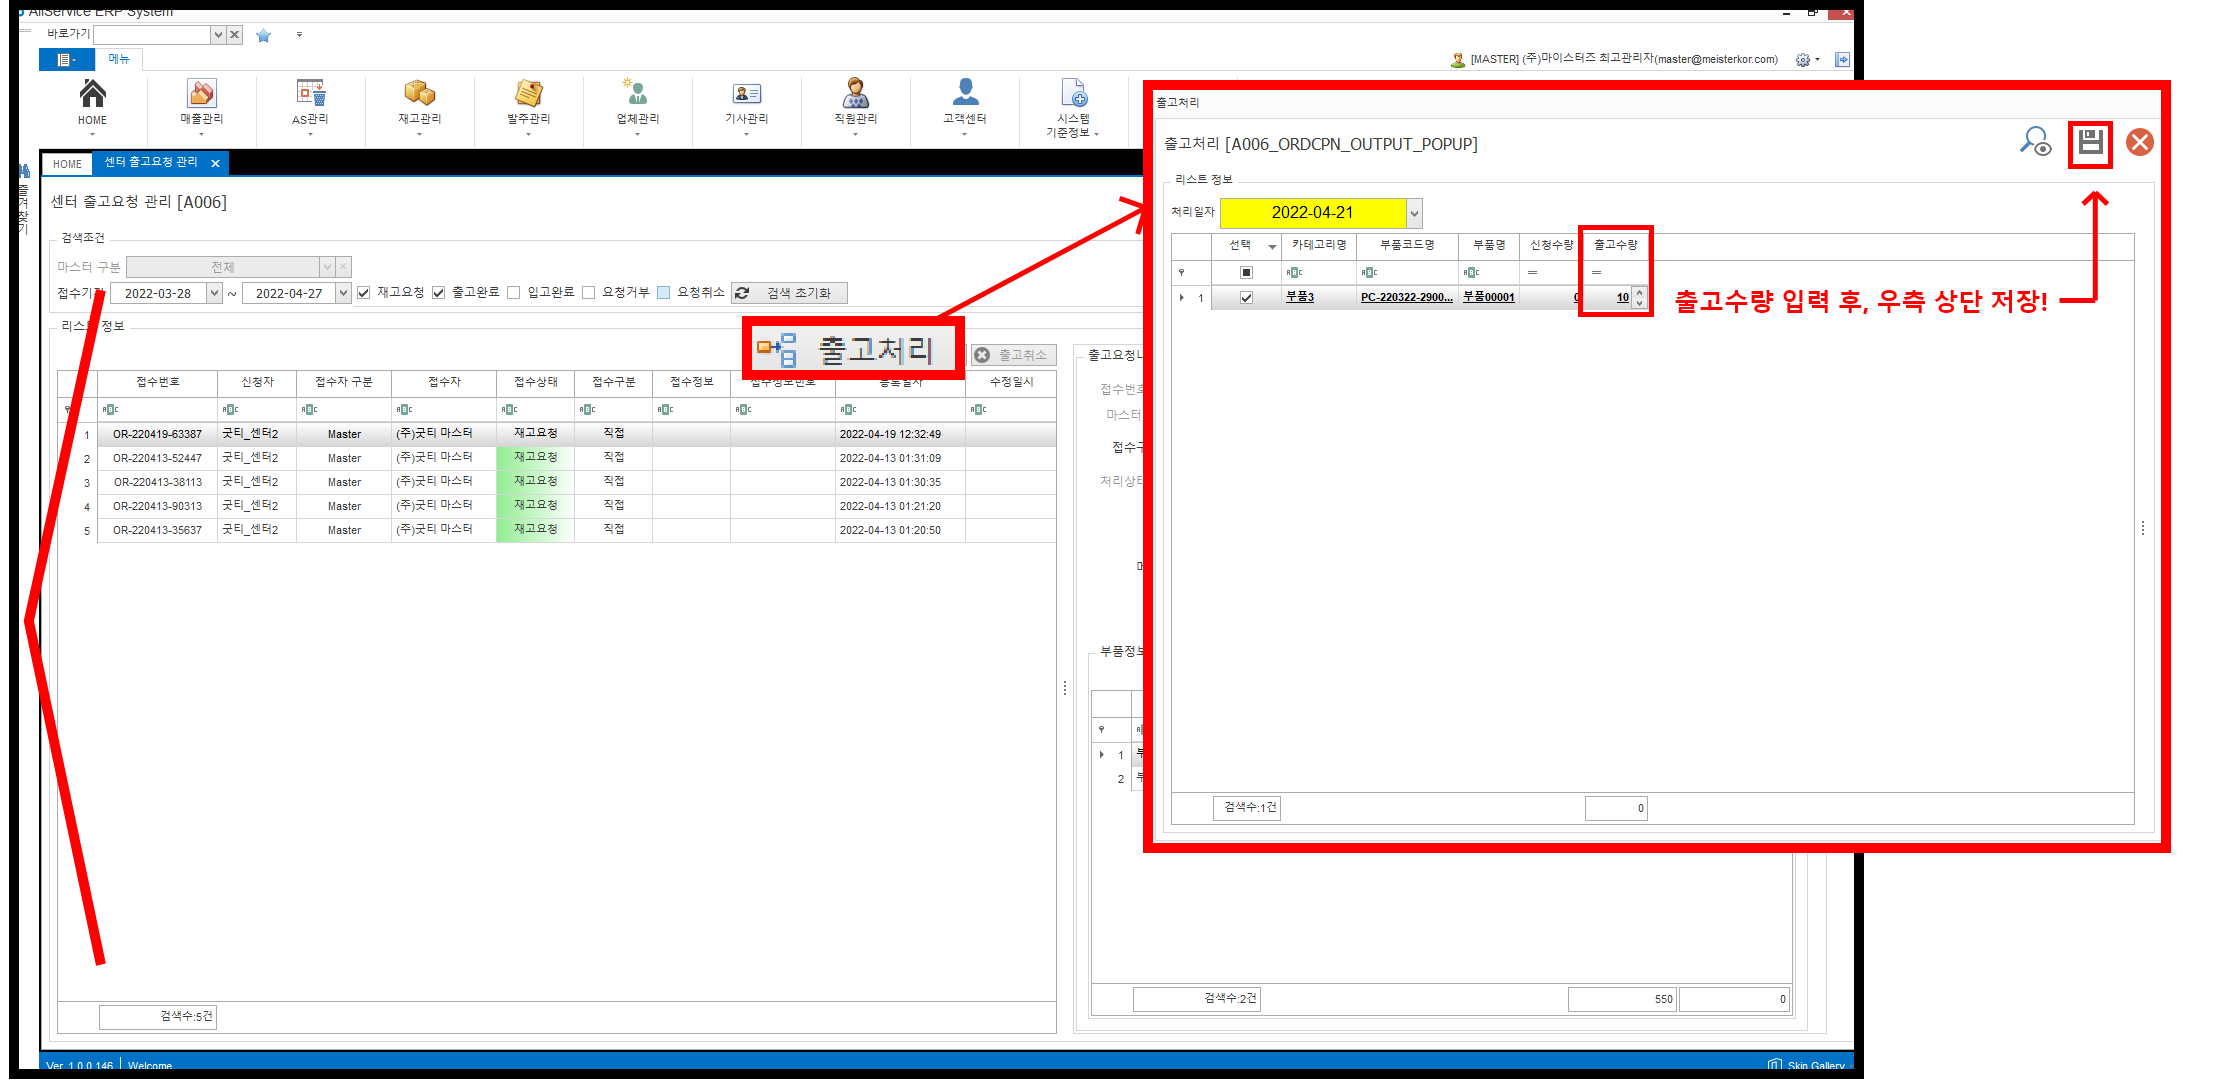Open the AS관리 ribbon icon

(310, 94)
